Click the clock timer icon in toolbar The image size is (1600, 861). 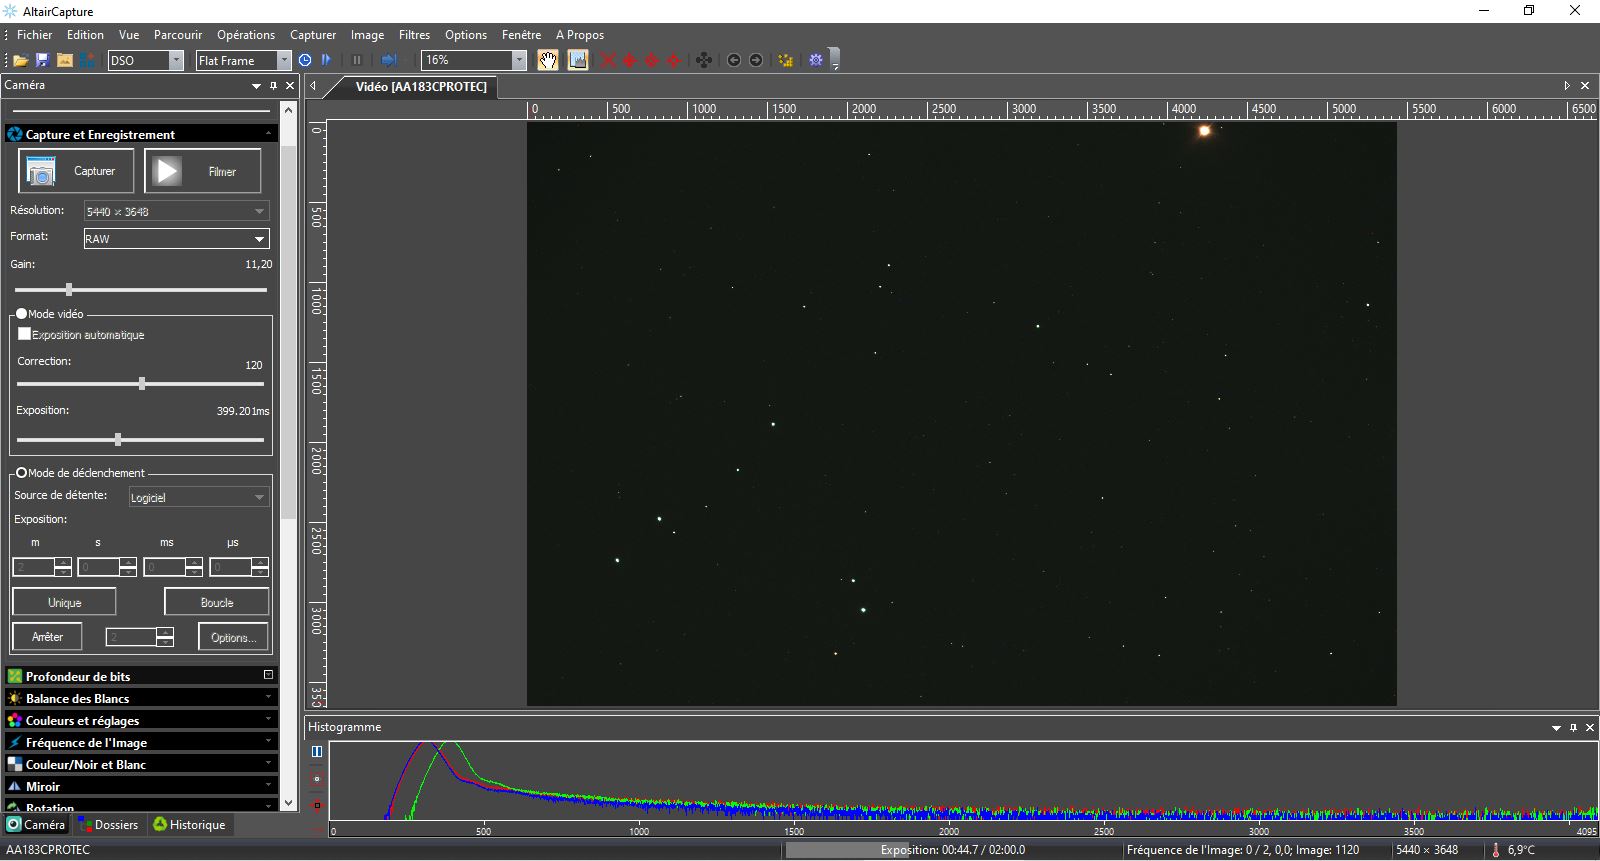point(305,60)
